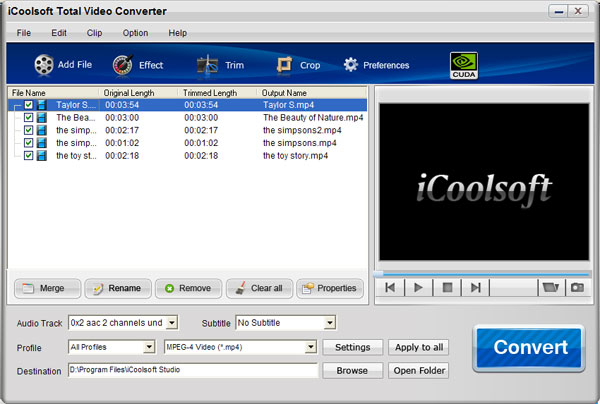600x404 pixels.
Task: Click film icon beside Taylor S row
Action: coord(42,105)
